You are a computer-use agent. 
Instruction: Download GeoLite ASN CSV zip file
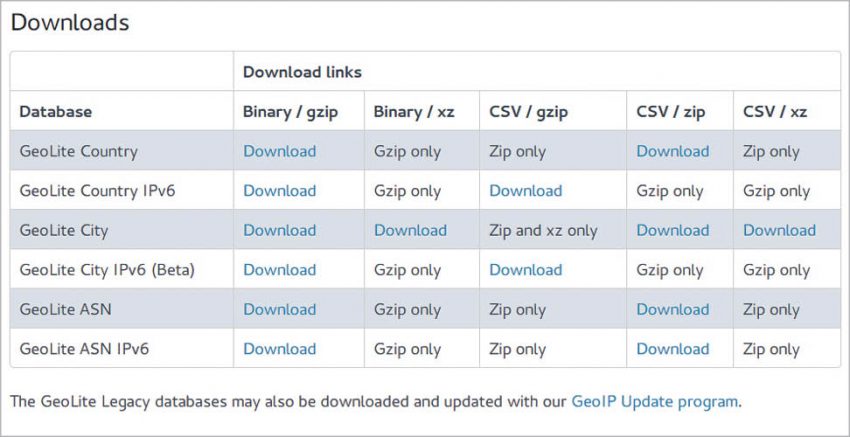(672, 310)
